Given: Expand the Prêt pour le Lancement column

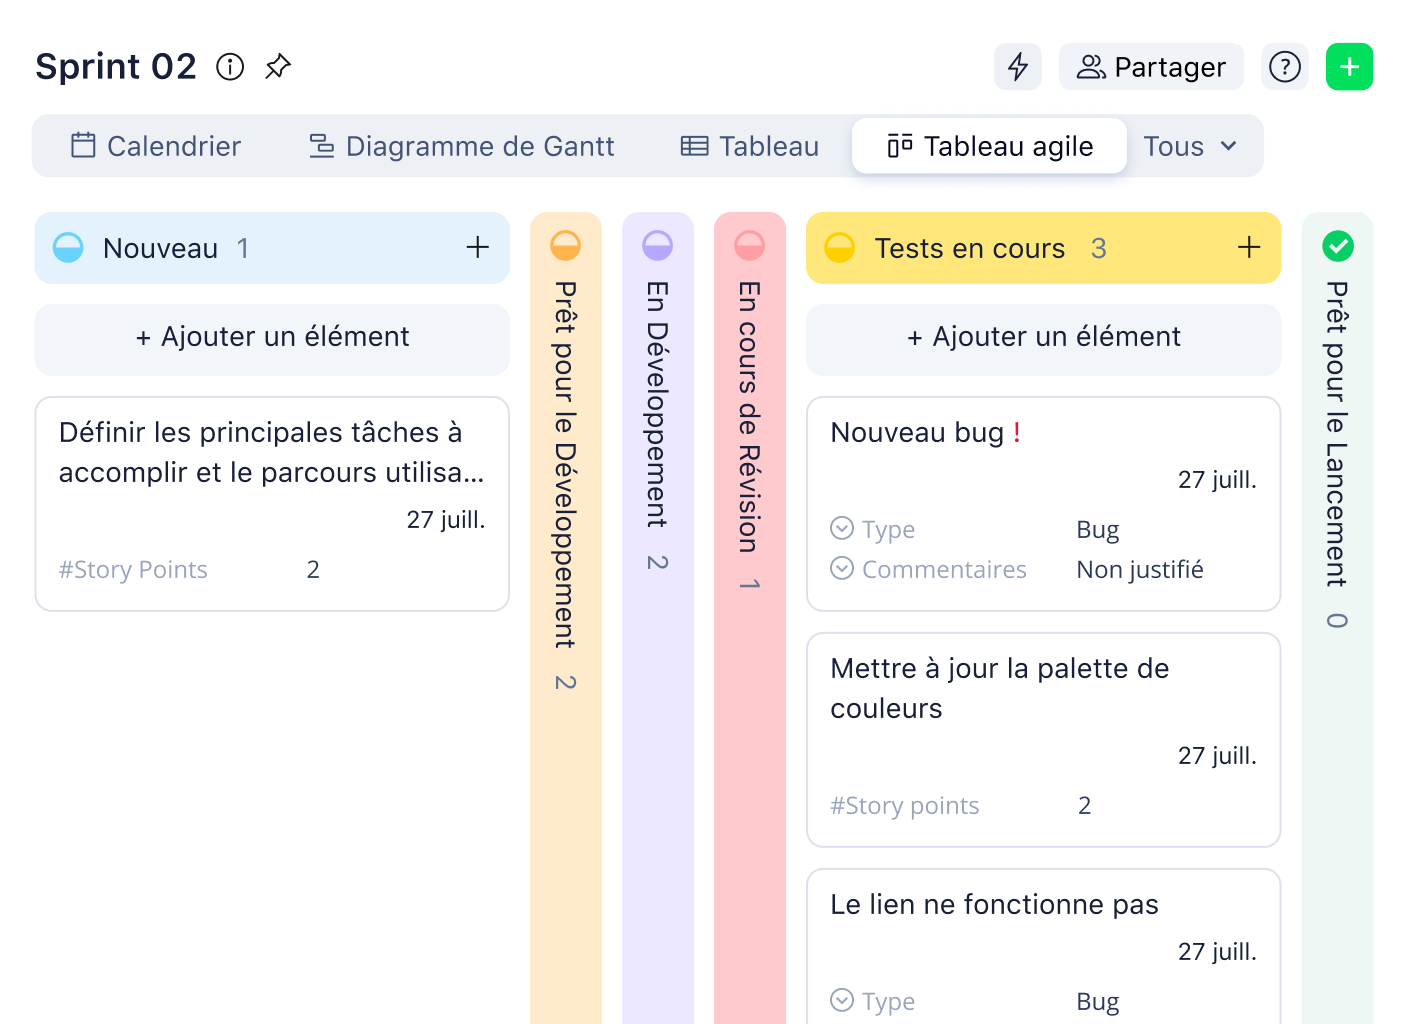Looking at the screenshot, I should tap(1338, 617).
